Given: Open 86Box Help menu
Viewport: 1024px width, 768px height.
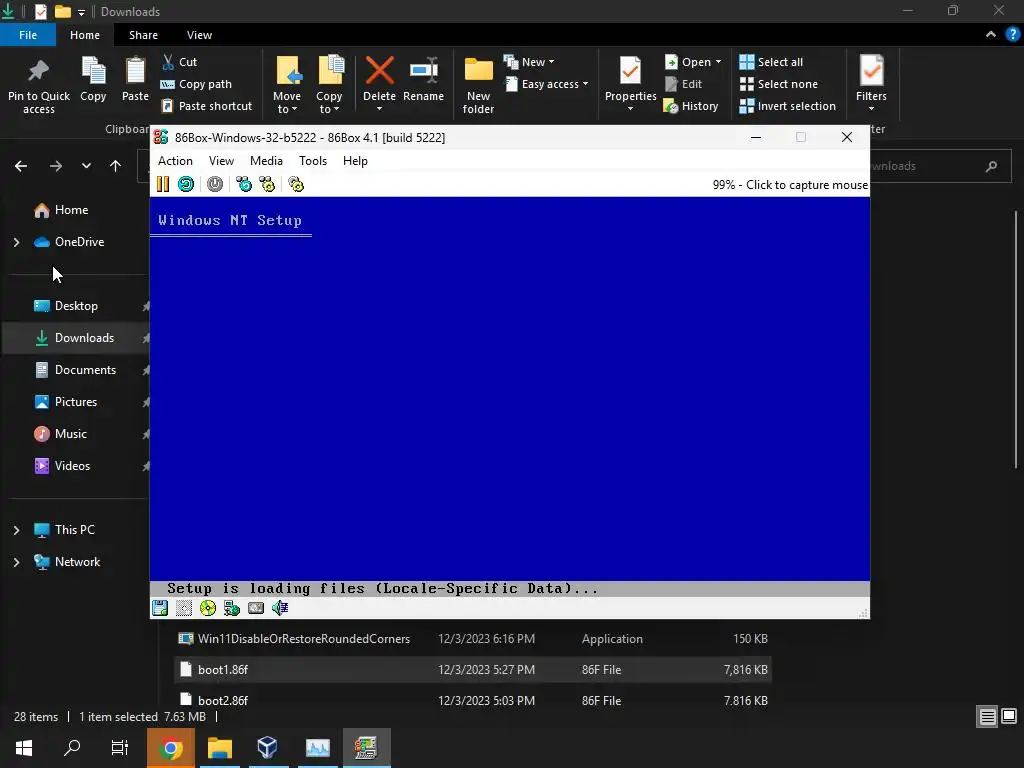Looking at the screenshot, I should pos(355,161).
